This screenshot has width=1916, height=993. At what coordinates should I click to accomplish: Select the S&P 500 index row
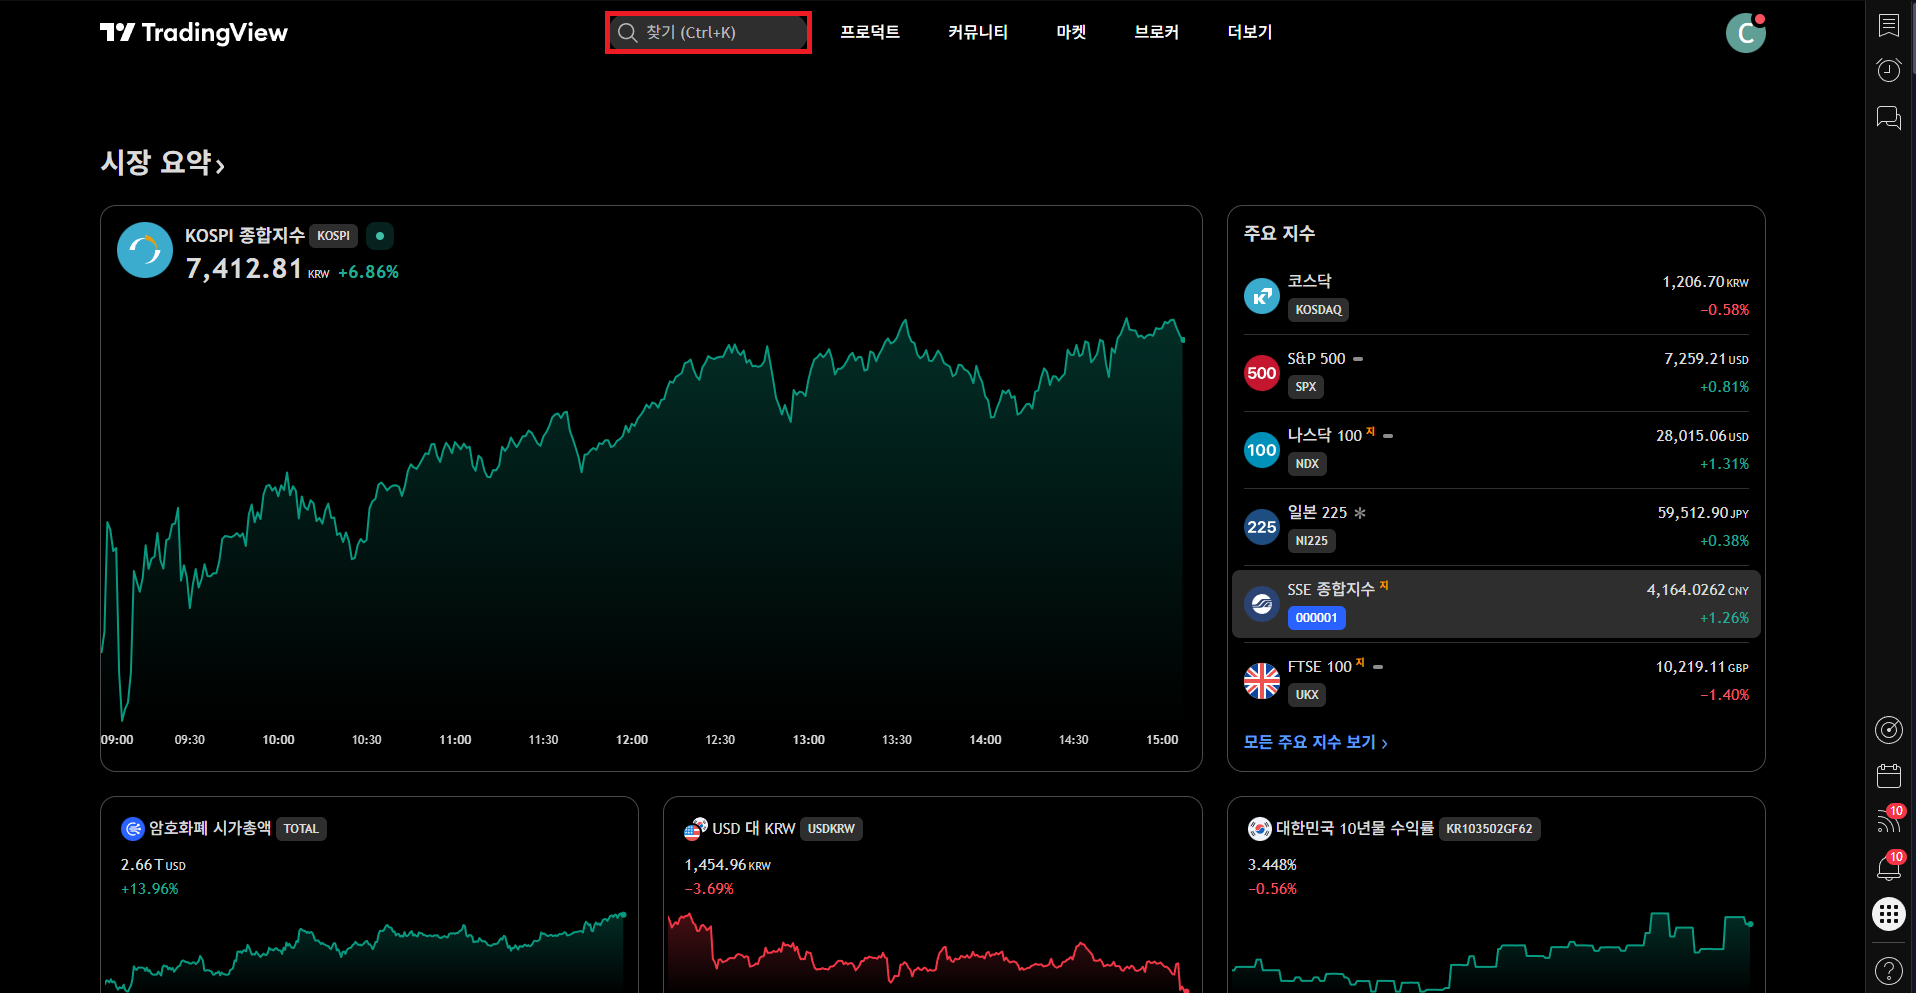[x=1496, y=373]
